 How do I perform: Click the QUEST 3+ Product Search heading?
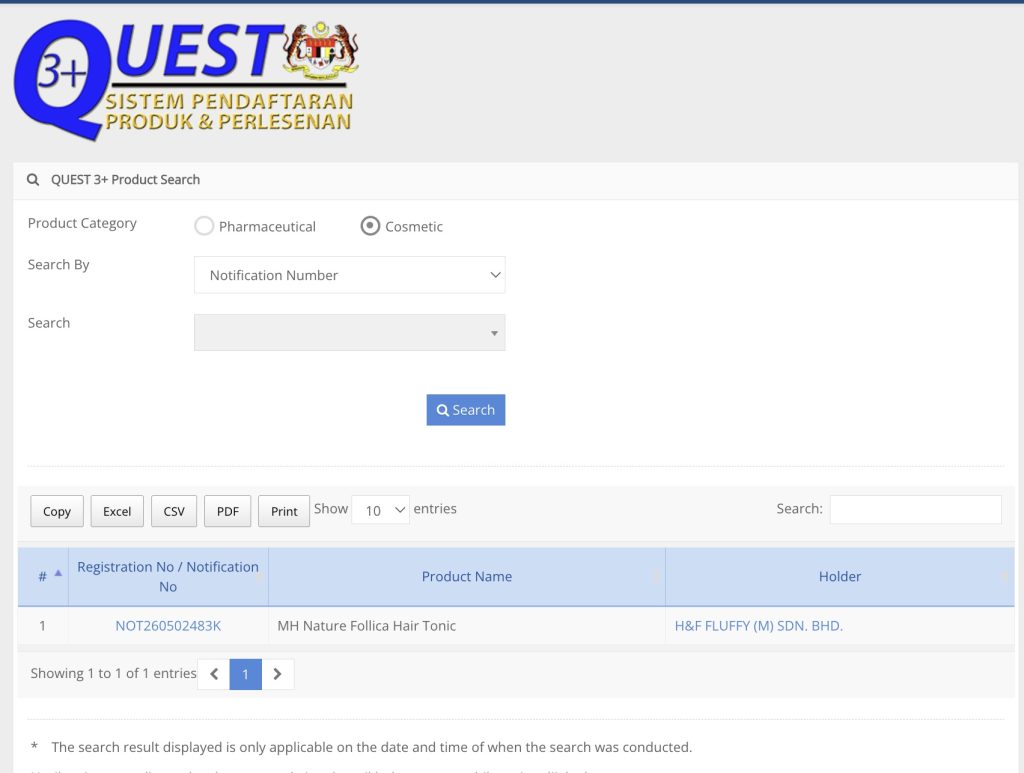point(125,180)
